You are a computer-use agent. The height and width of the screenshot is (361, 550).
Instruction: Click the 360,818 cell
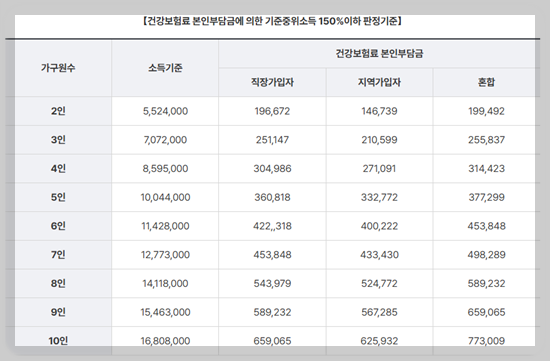[272, 198]
